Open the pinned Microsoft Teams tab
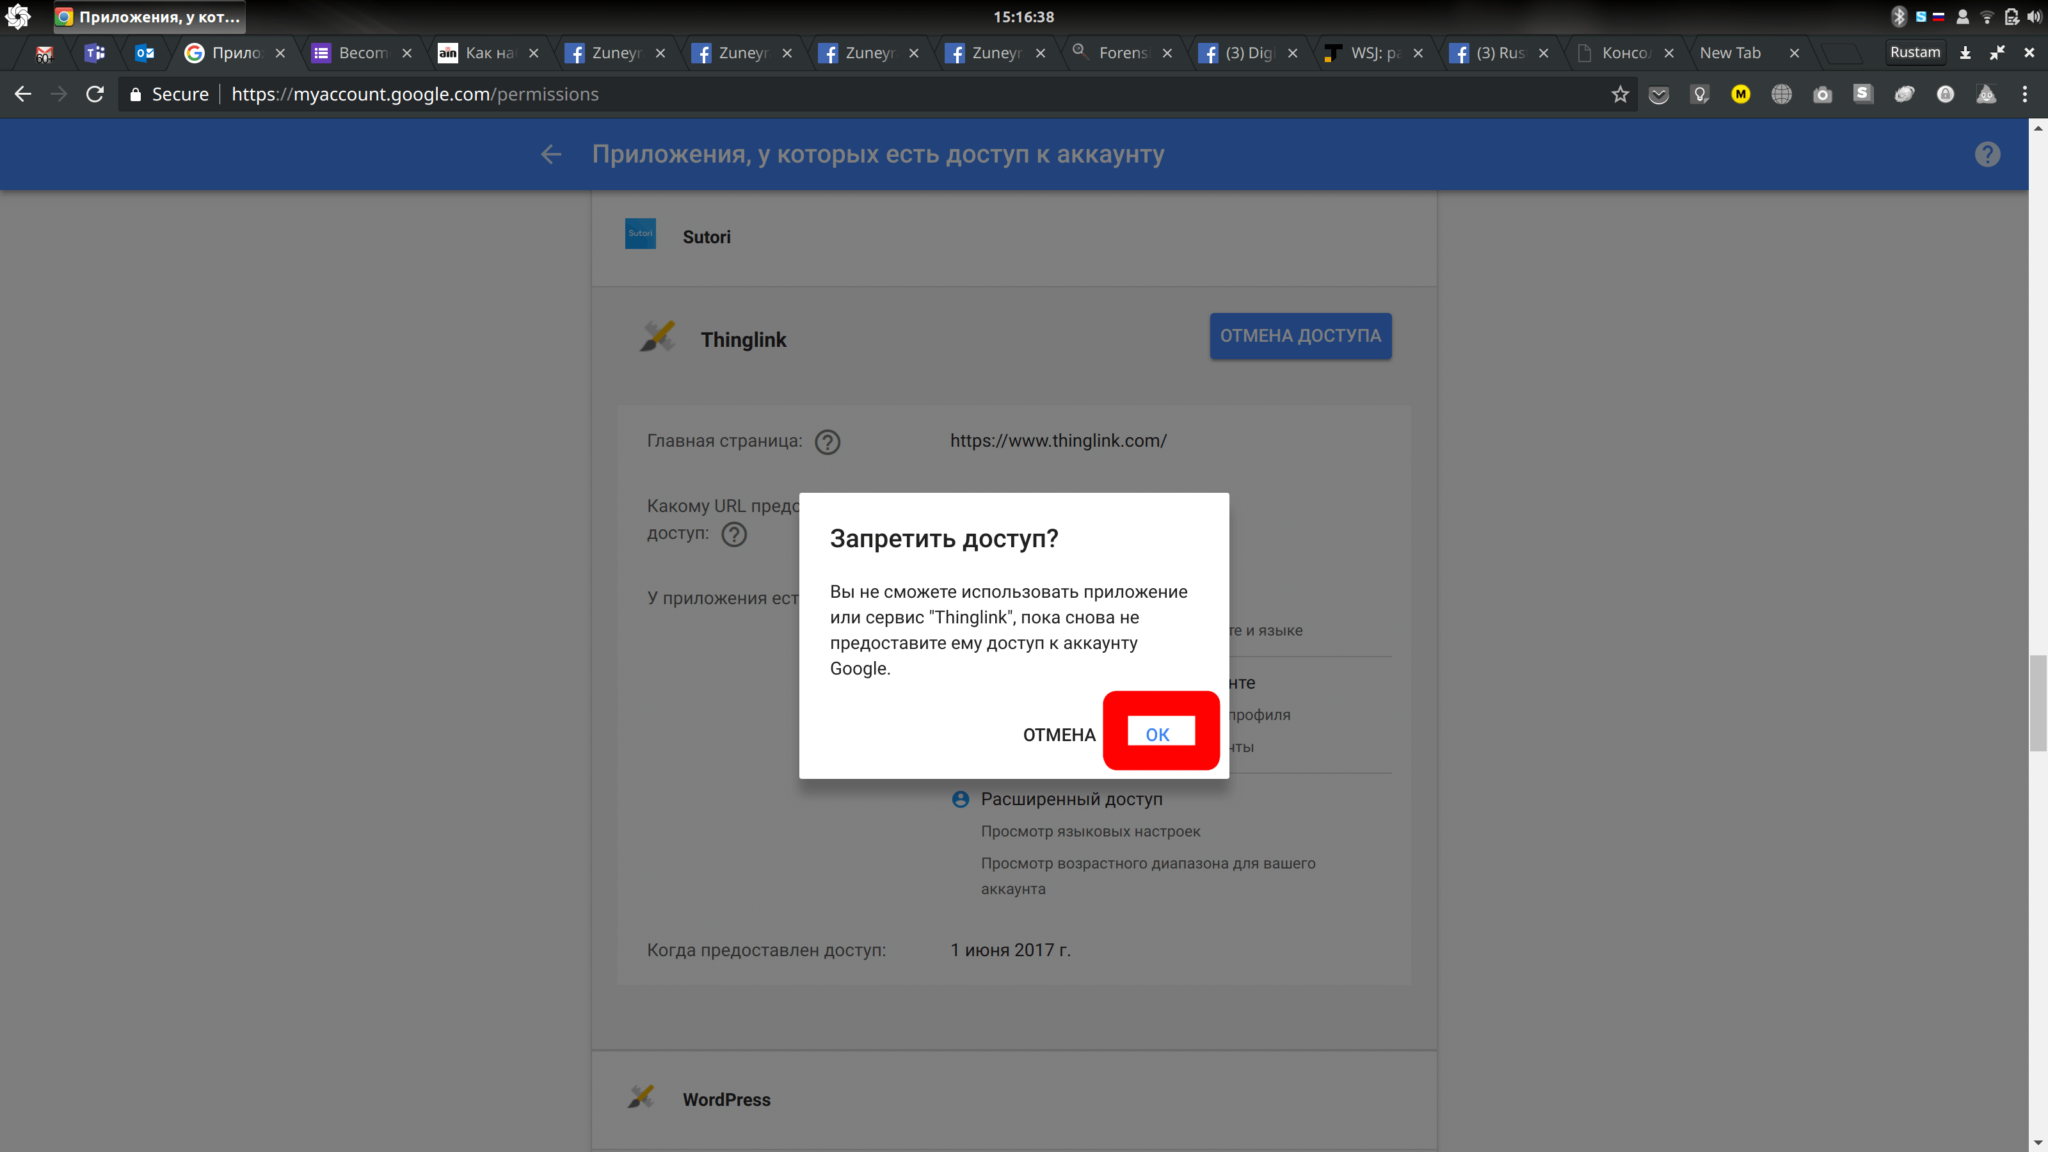The image size is (2048, 1152). point(95,53)
